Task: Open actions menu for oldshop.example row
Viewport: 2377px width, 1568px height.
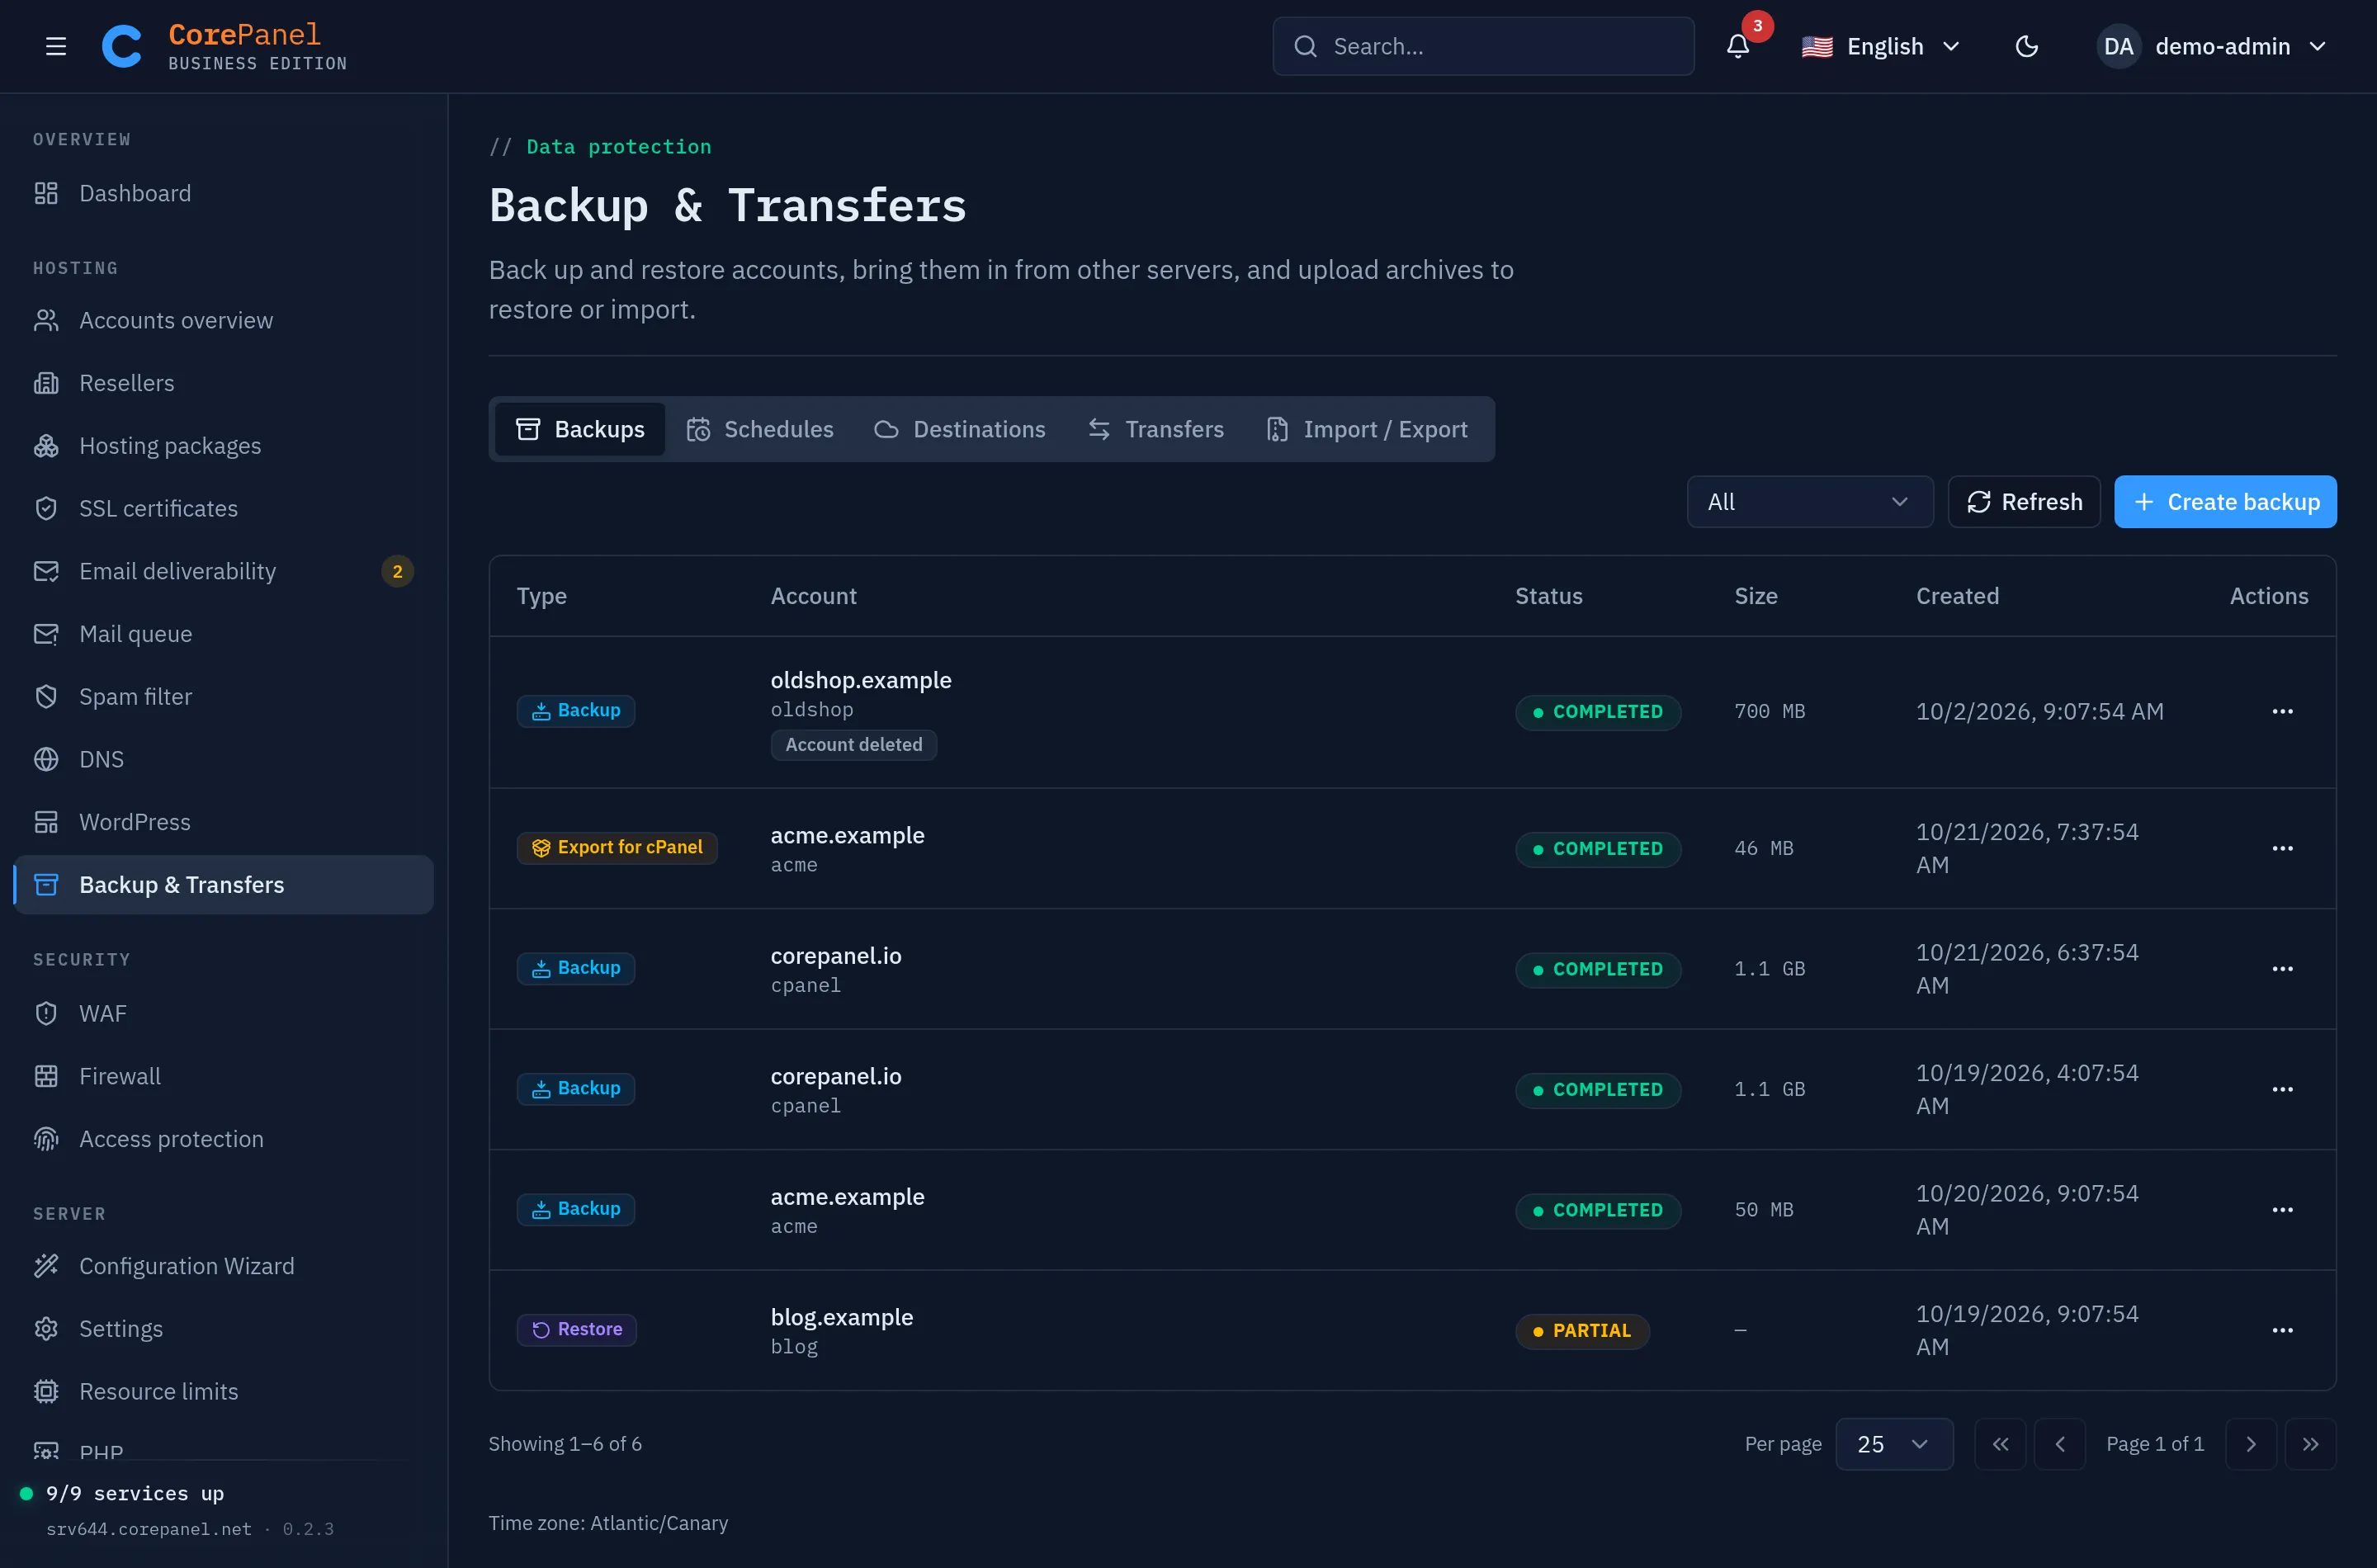Action: click(x=2282, y=711)
